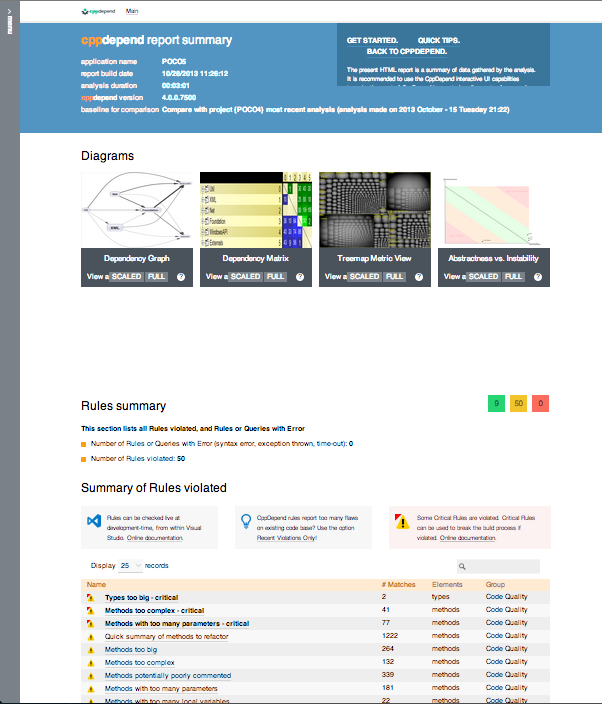The height and width of the screenshot is (704, 602).
Task: Sort by the Group column header
Action: (495, 585)
